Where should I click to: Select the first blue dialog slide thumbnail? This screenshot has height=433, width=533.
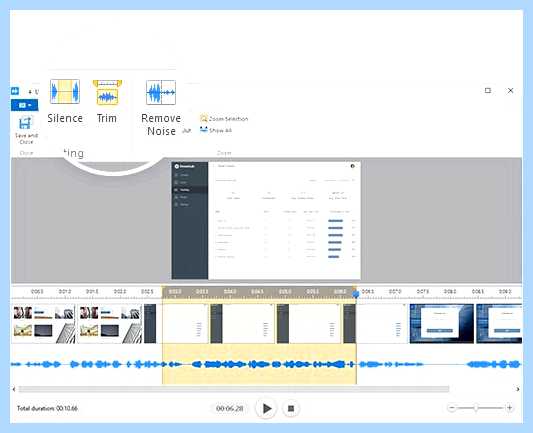coord(441,324)
